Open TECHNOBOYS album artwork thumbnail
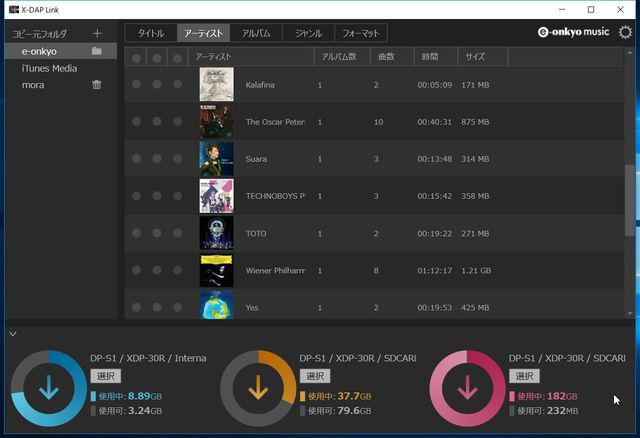The height and width of the screenshot is (438, 640). (x=217, y=196)
